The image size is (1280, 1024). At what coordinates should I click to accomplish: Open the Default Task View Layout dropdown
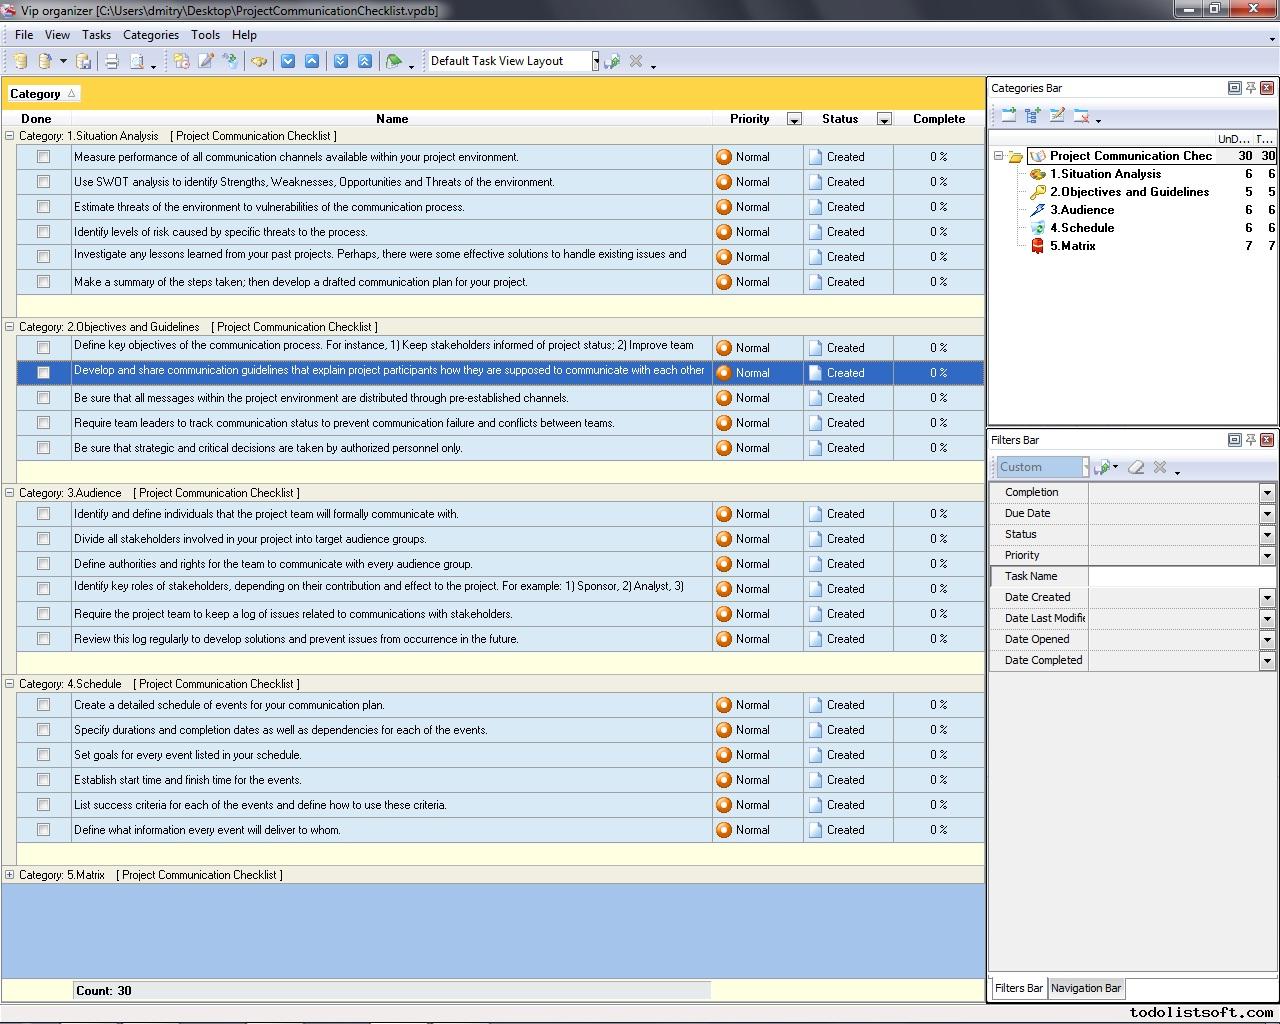(595, 61)
